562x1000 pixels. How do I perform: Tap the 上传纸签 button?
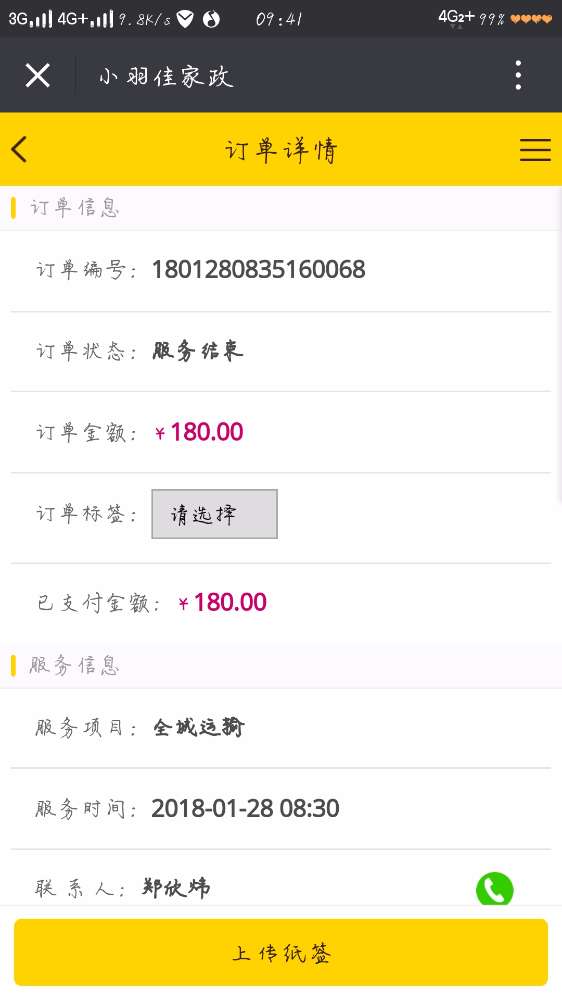pos(281,952)
